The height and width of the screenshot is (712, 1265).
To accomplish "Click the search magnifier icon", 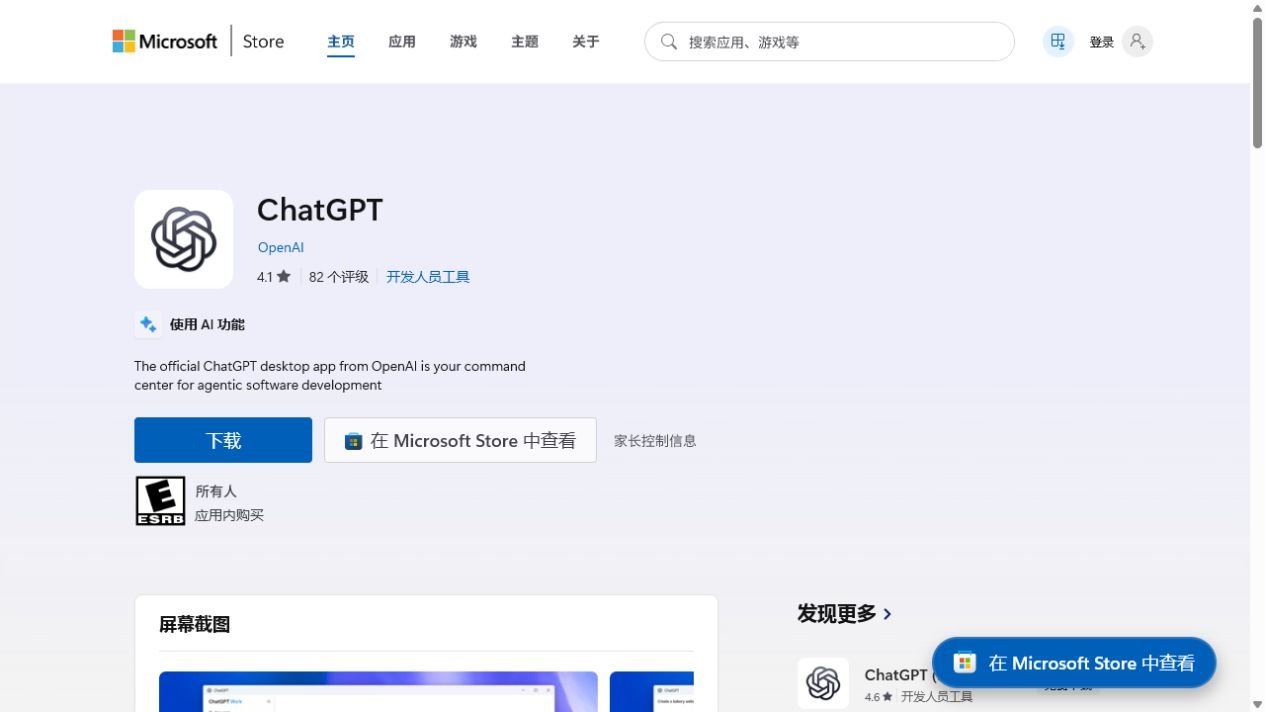I will point(669,42).
